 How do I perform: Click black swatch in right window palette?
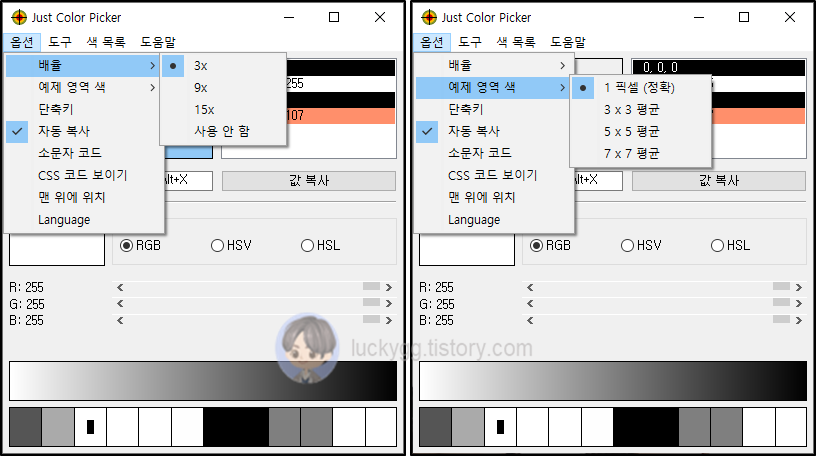646,427
